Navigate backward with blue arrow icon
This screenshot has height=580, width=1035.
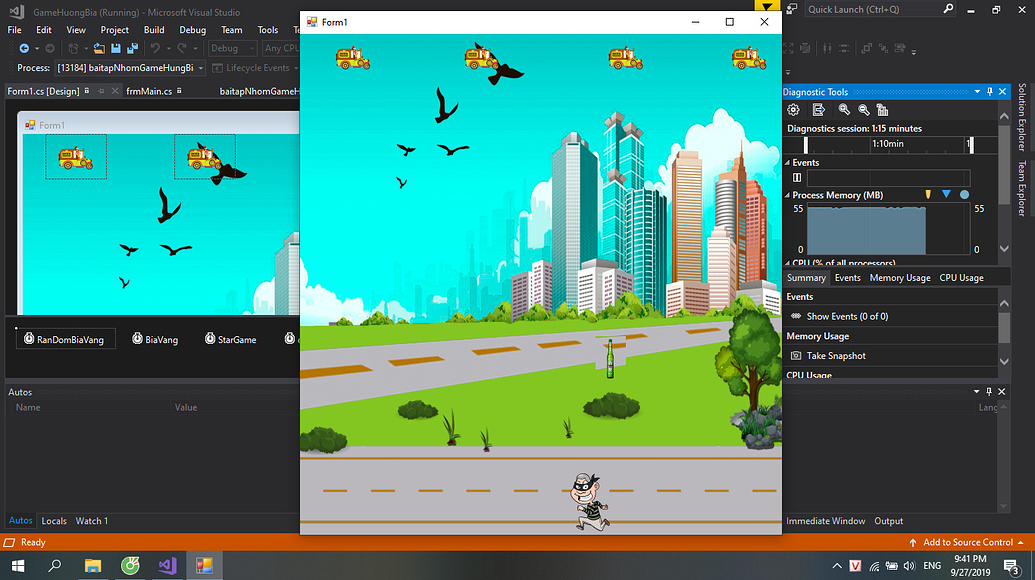point(22,48)
